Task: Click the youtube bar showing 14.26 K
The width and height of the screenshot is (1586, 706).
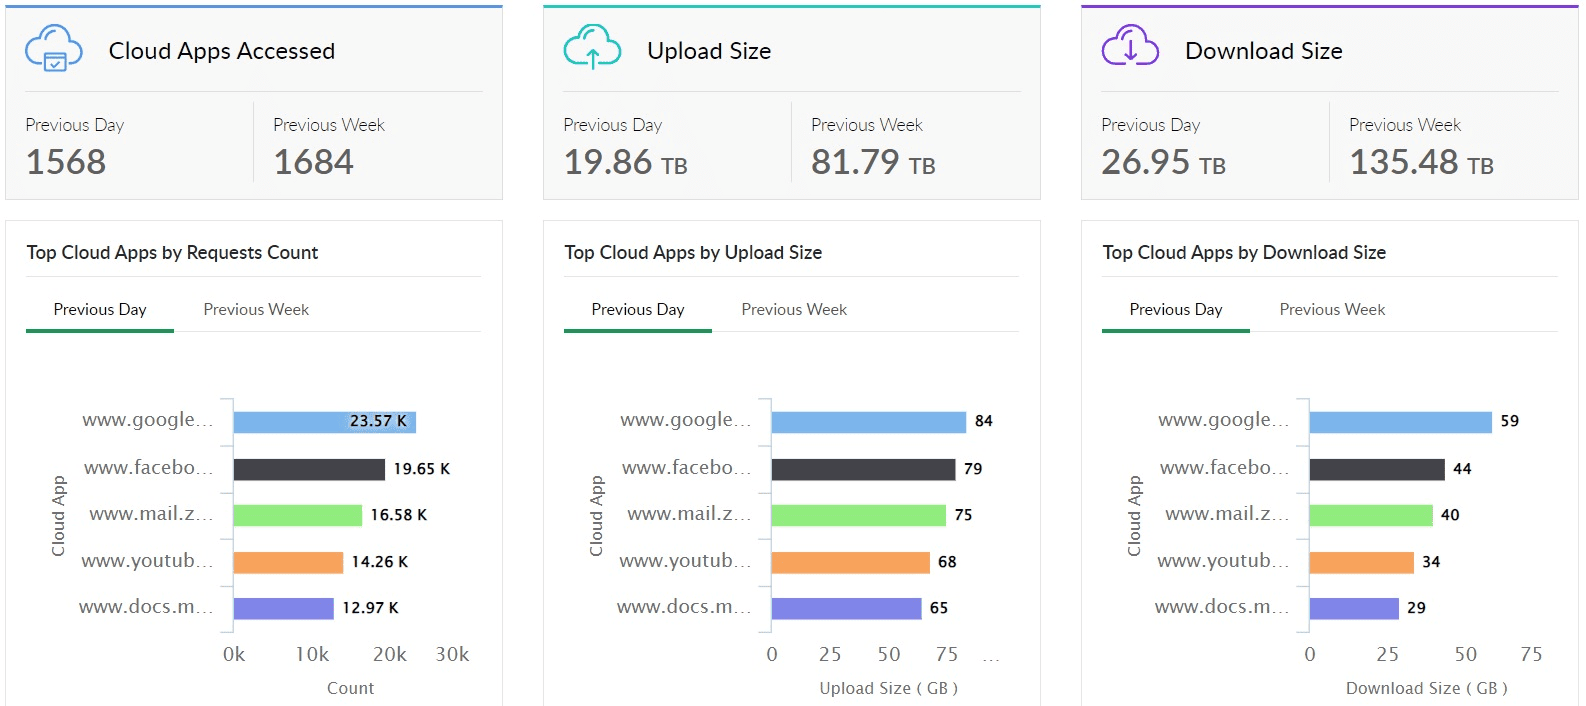Action: tap(288, 562)
